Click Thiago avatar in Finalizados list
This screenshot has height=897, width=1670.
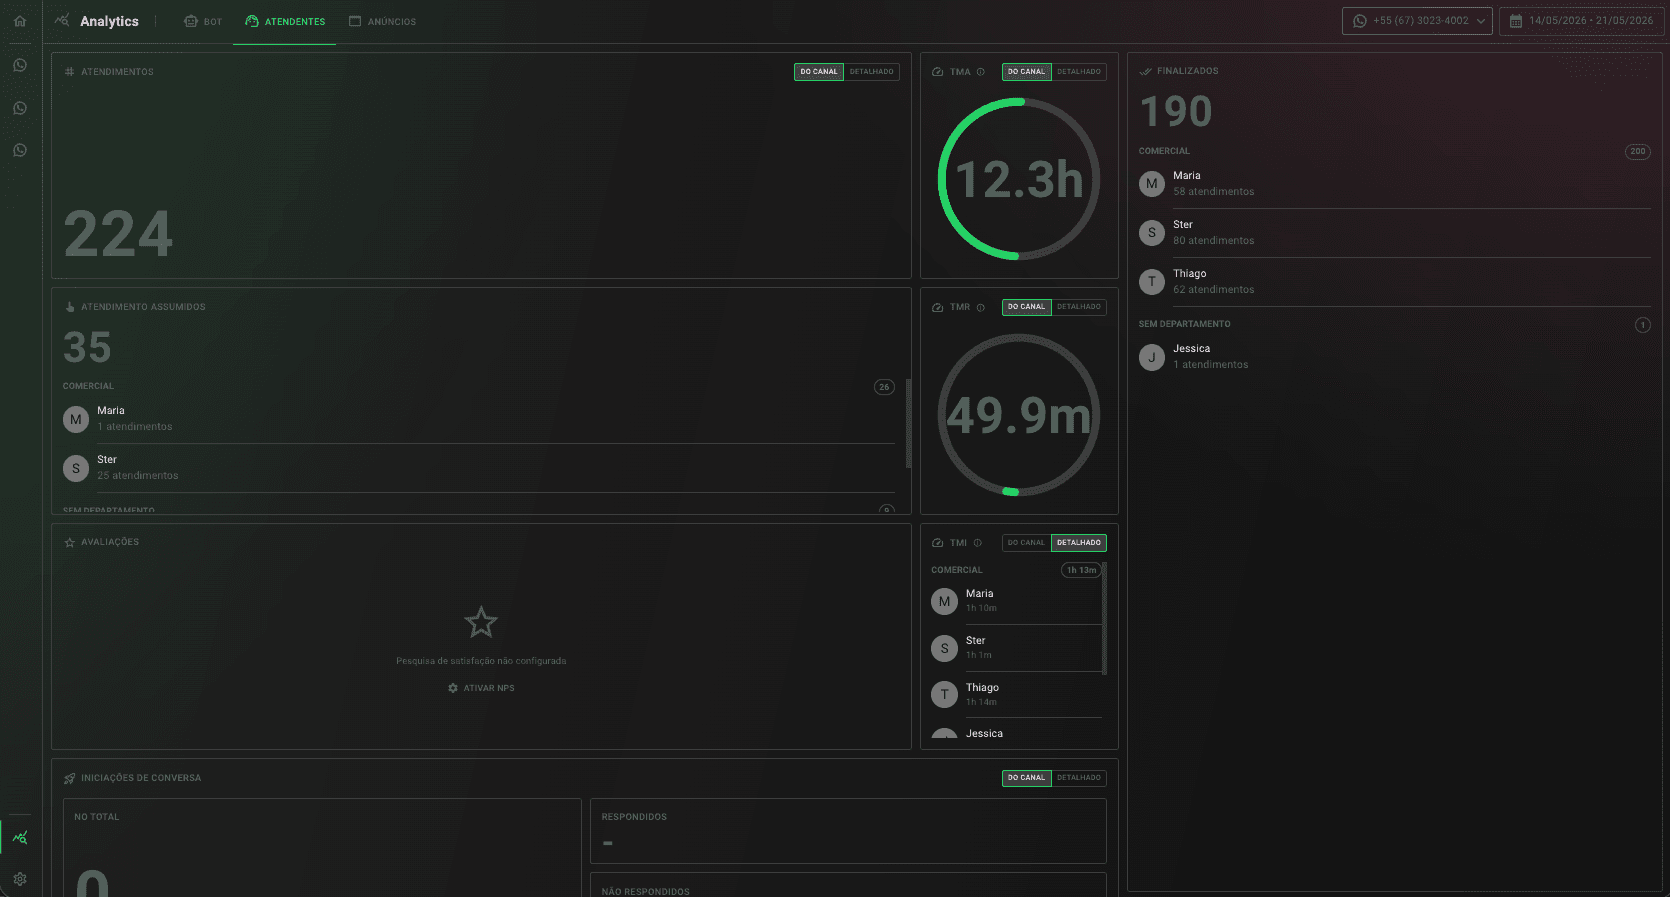click(1152, 282)
